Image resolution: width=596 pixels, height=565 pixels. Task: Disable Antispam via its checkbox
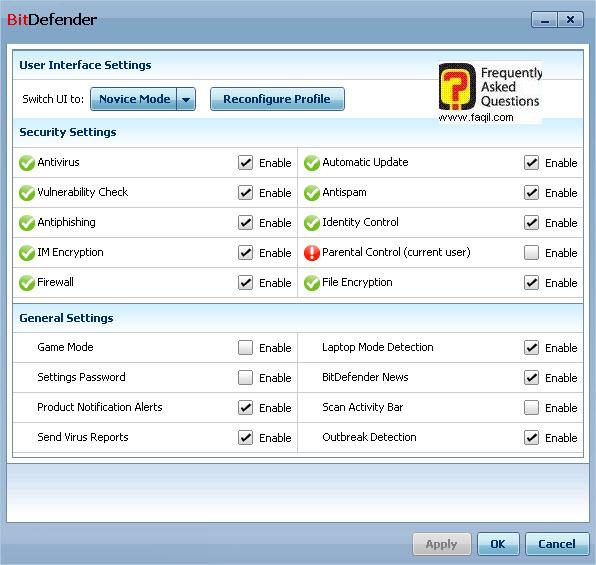tap(531, 193)
